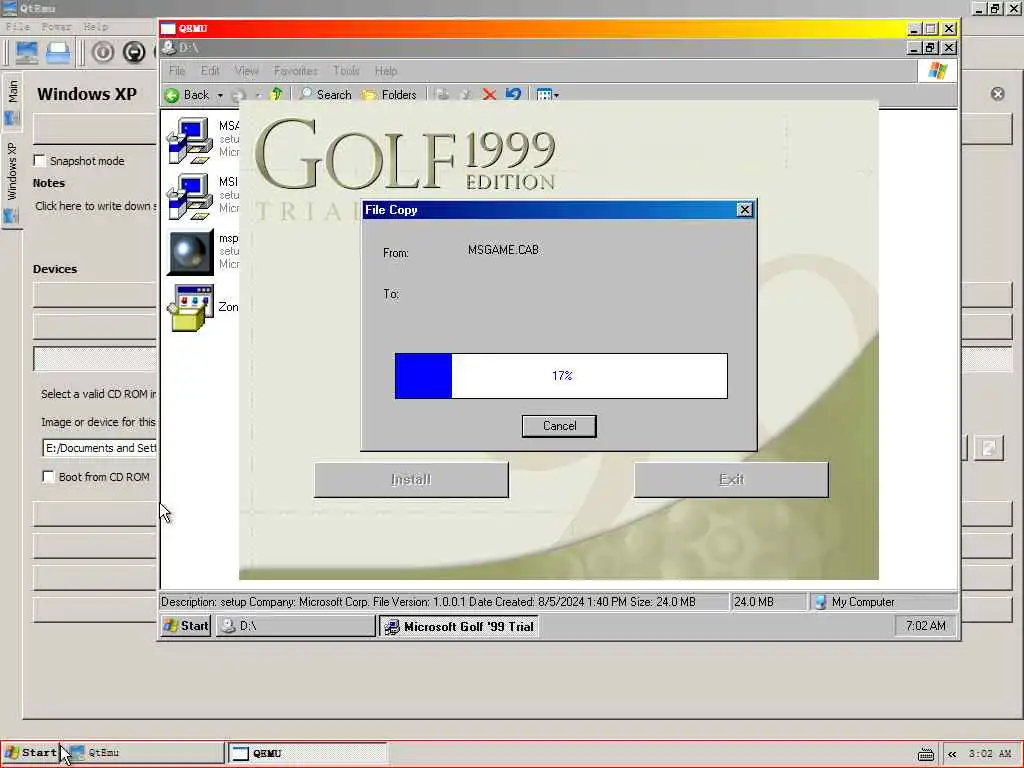This screenshot has width=1024, height=768.
Task: Click the red X Delete icon in Explorer toolbar
Action: (x=489, y=95)
